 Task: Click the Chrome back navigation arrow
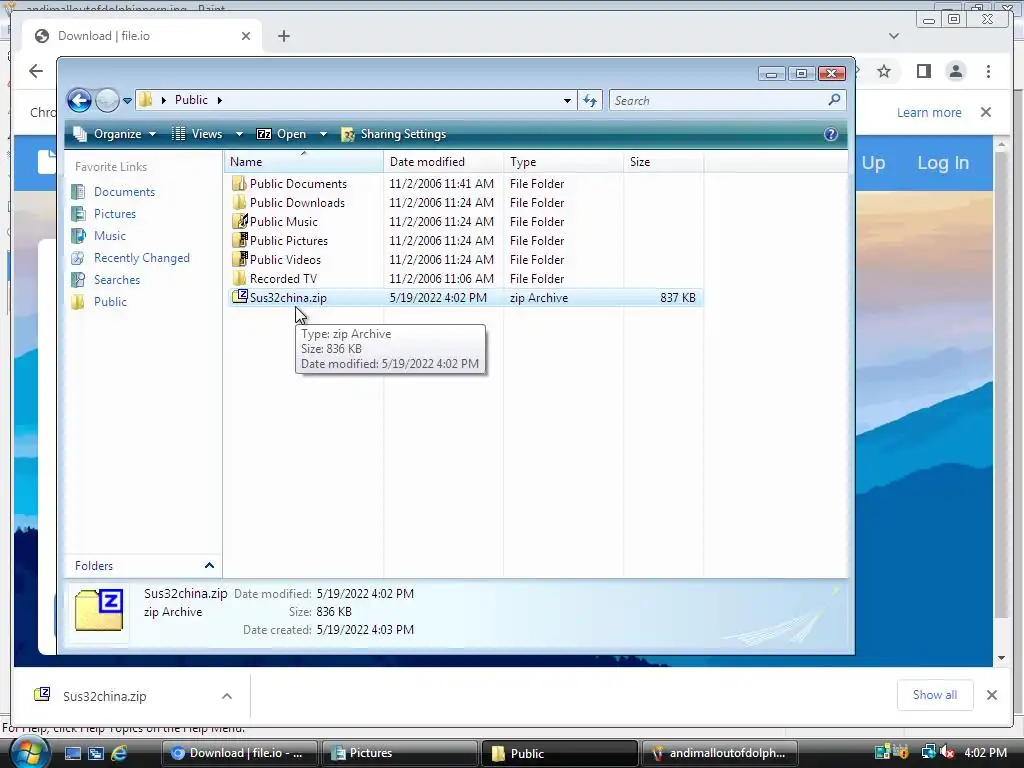[x=36, y=71]
